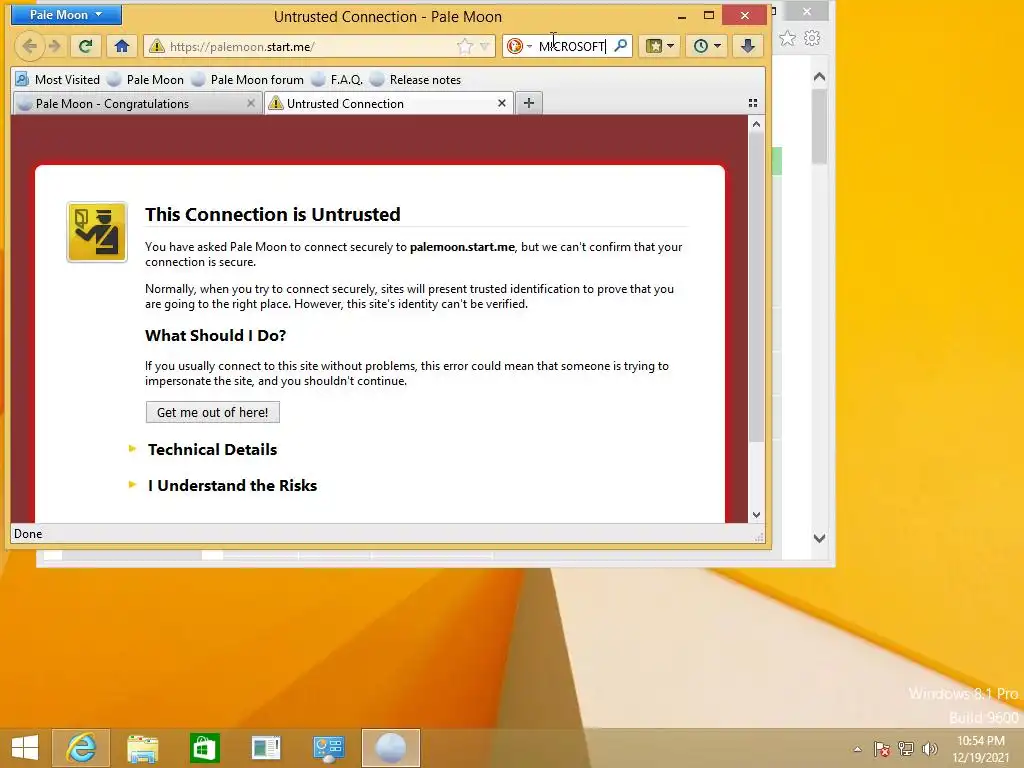Expand I Understand the Risks section
This screenshot has height=768, width=1024.
click(x=232, y=485)
